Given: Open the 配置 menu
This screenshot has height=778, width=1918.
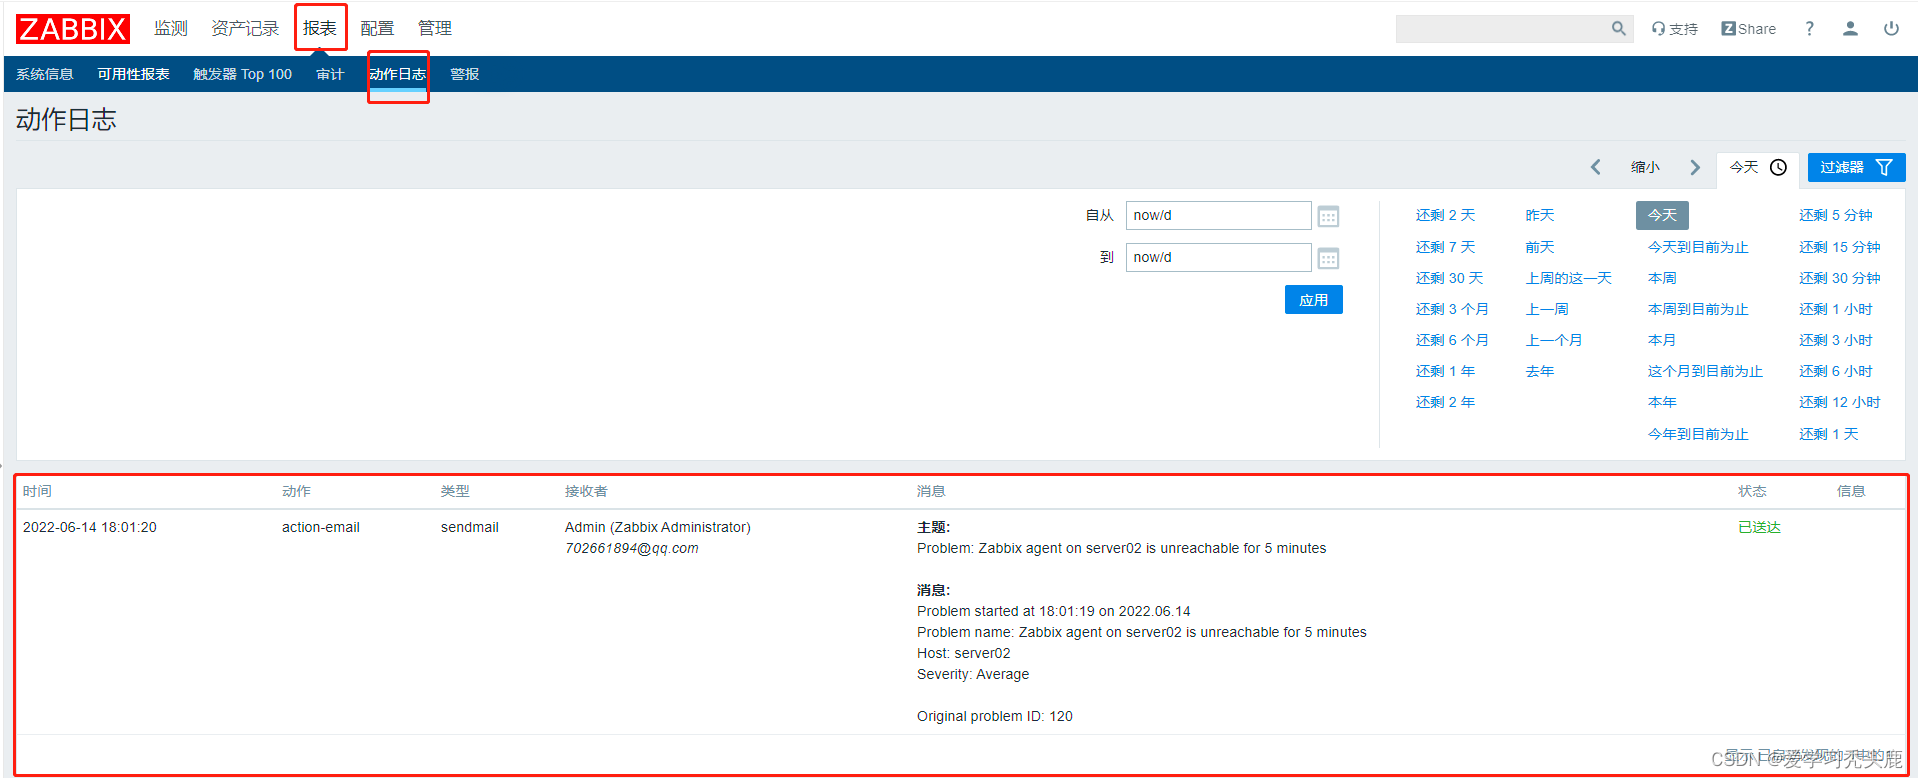Looking at the screenshot, I should 377,28.
